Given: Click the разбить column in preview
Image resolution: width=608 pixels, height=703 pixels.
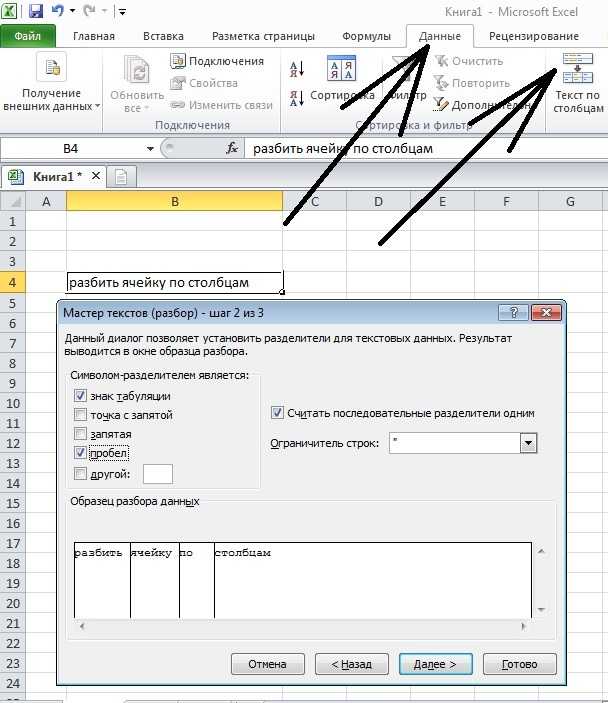Looking at the screenshot, I should 102,581.
